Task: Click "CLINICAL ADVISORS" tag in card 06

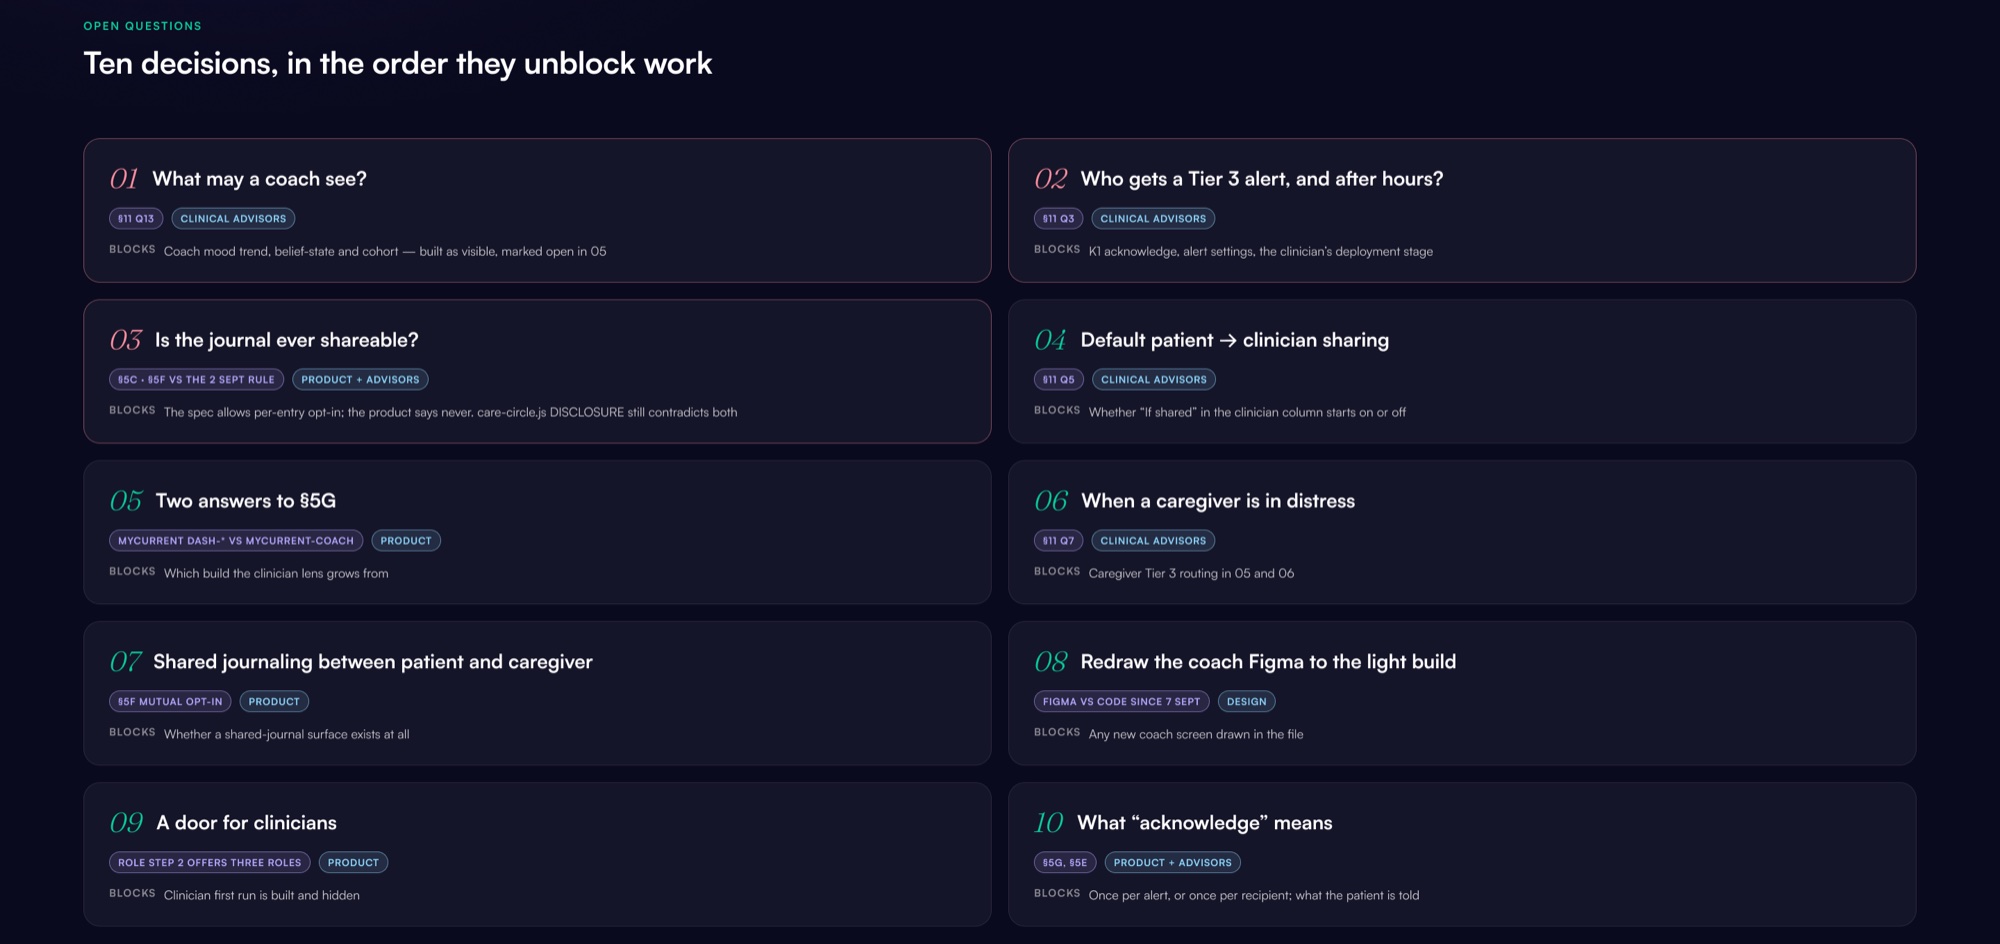Action: tap(1153, 540)
